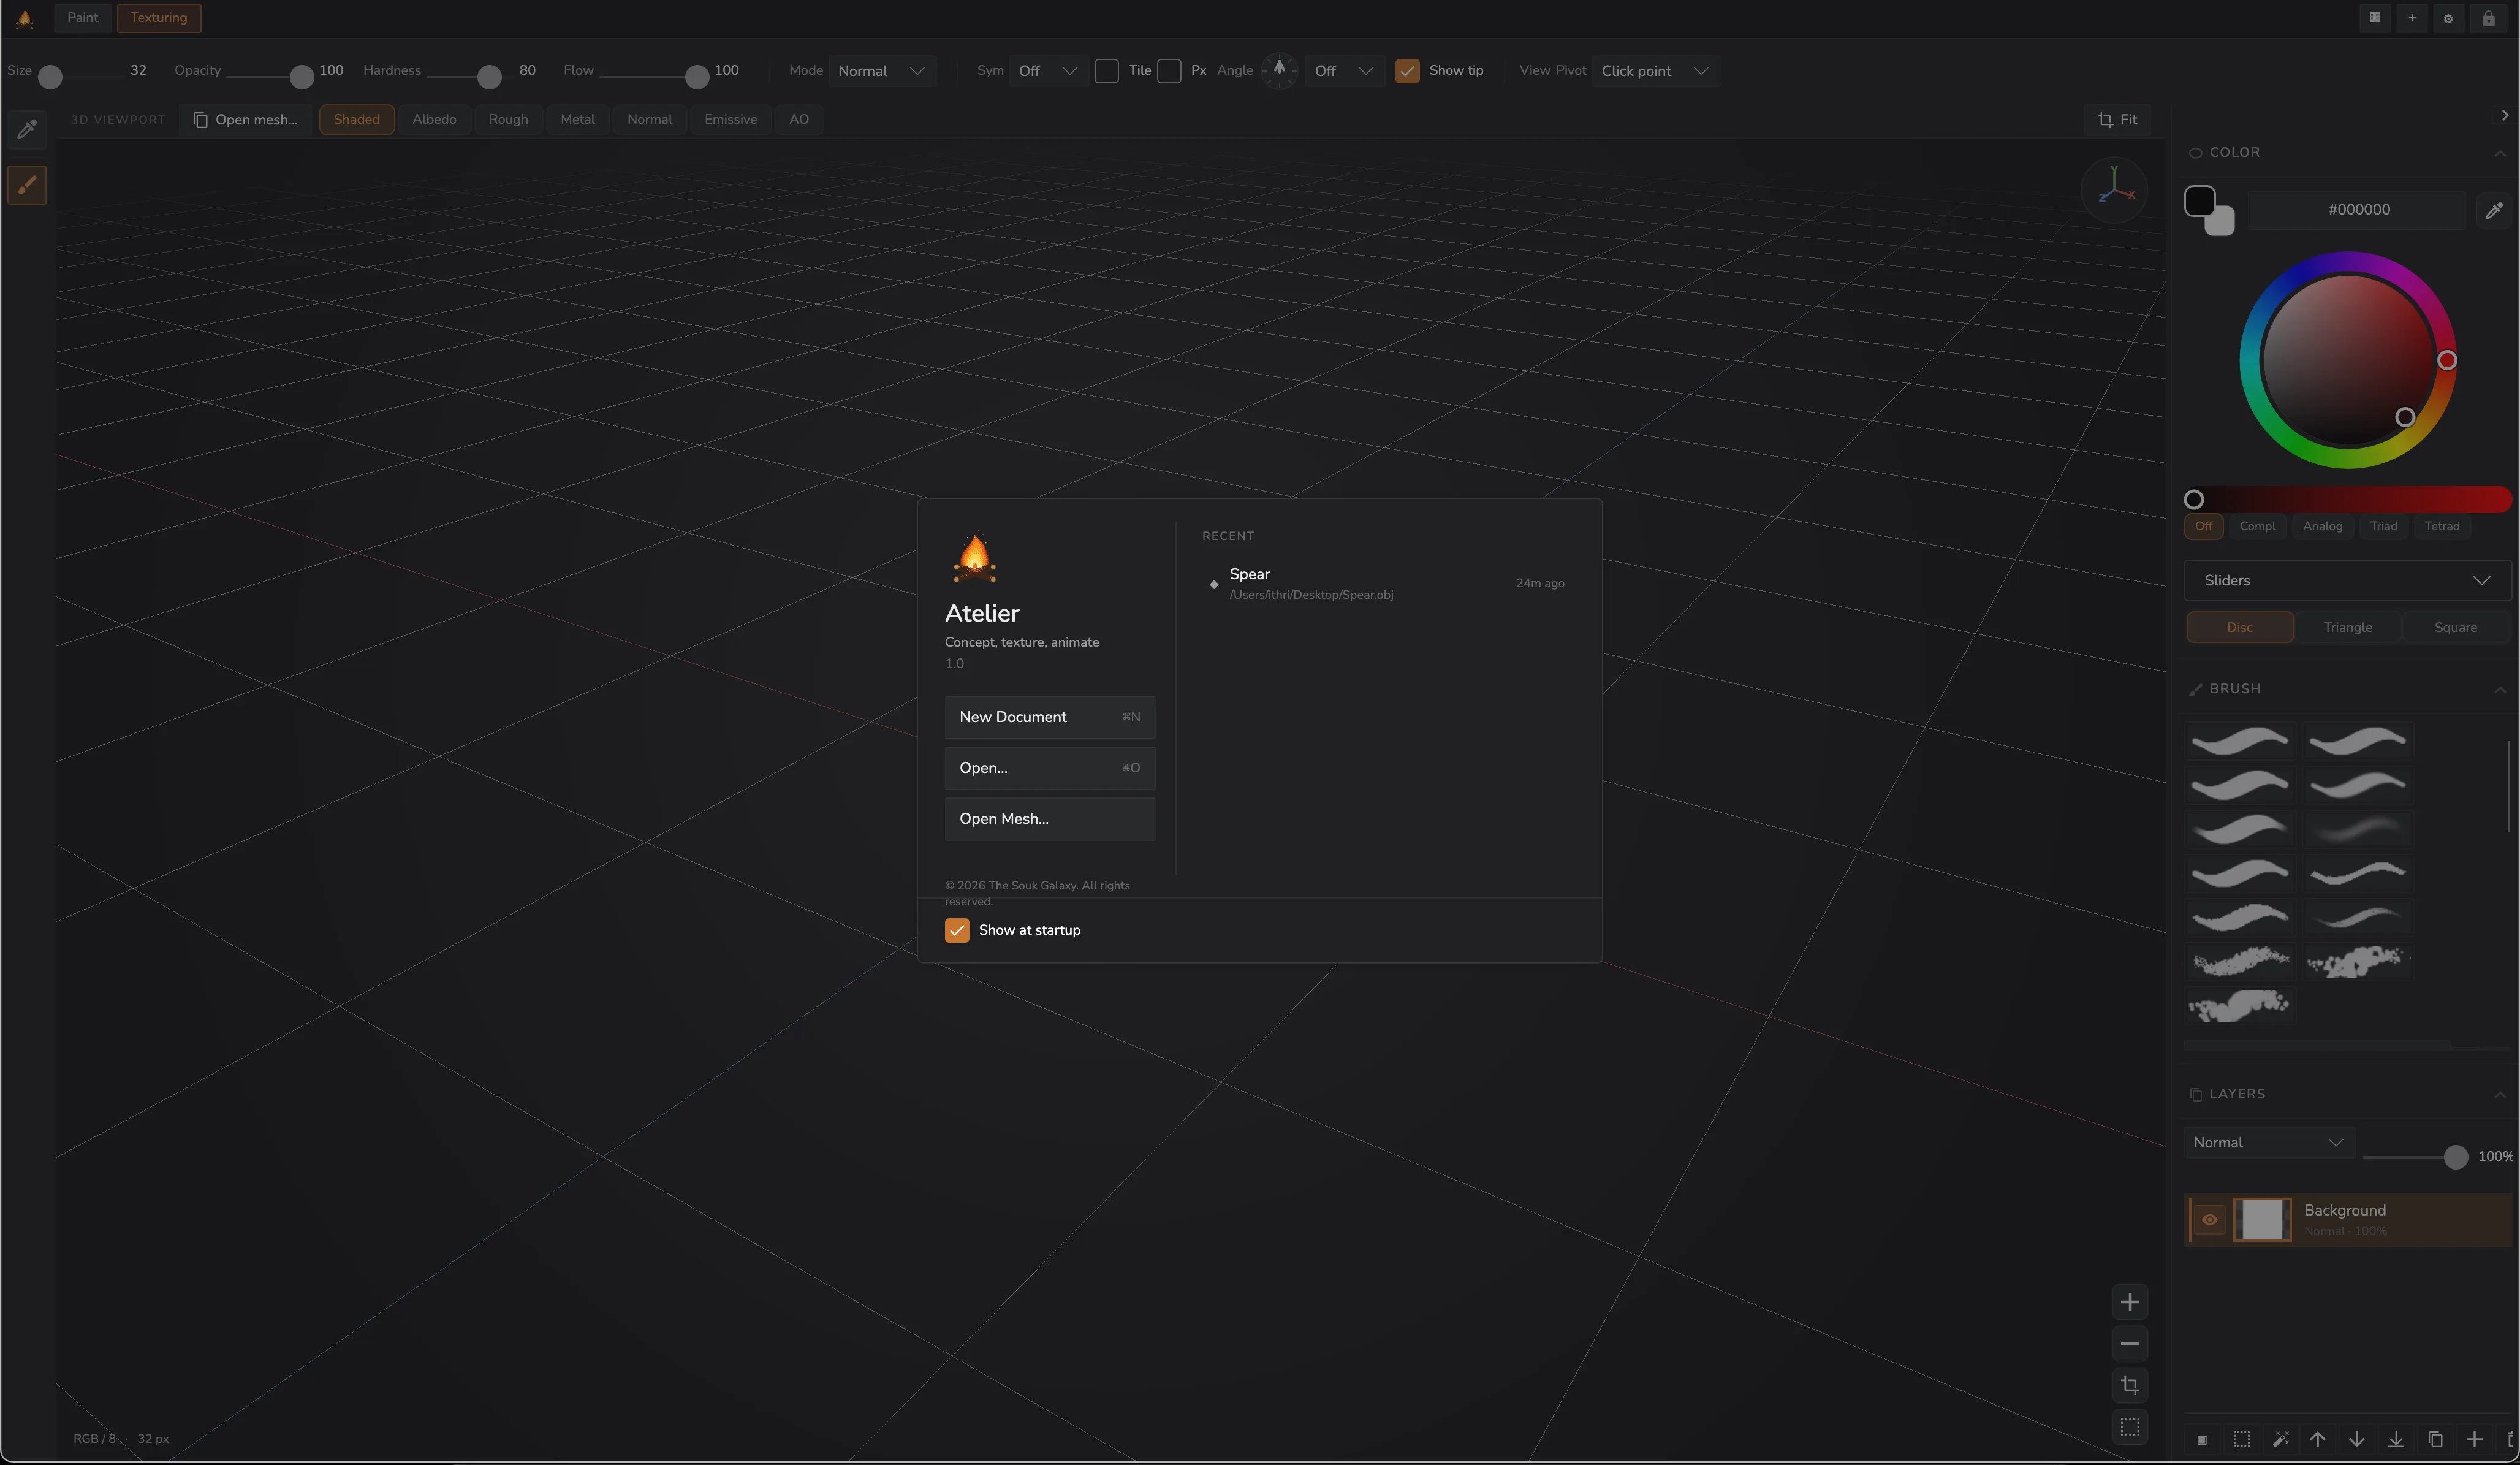Select the paint brush tool in left toolbar

27,185
